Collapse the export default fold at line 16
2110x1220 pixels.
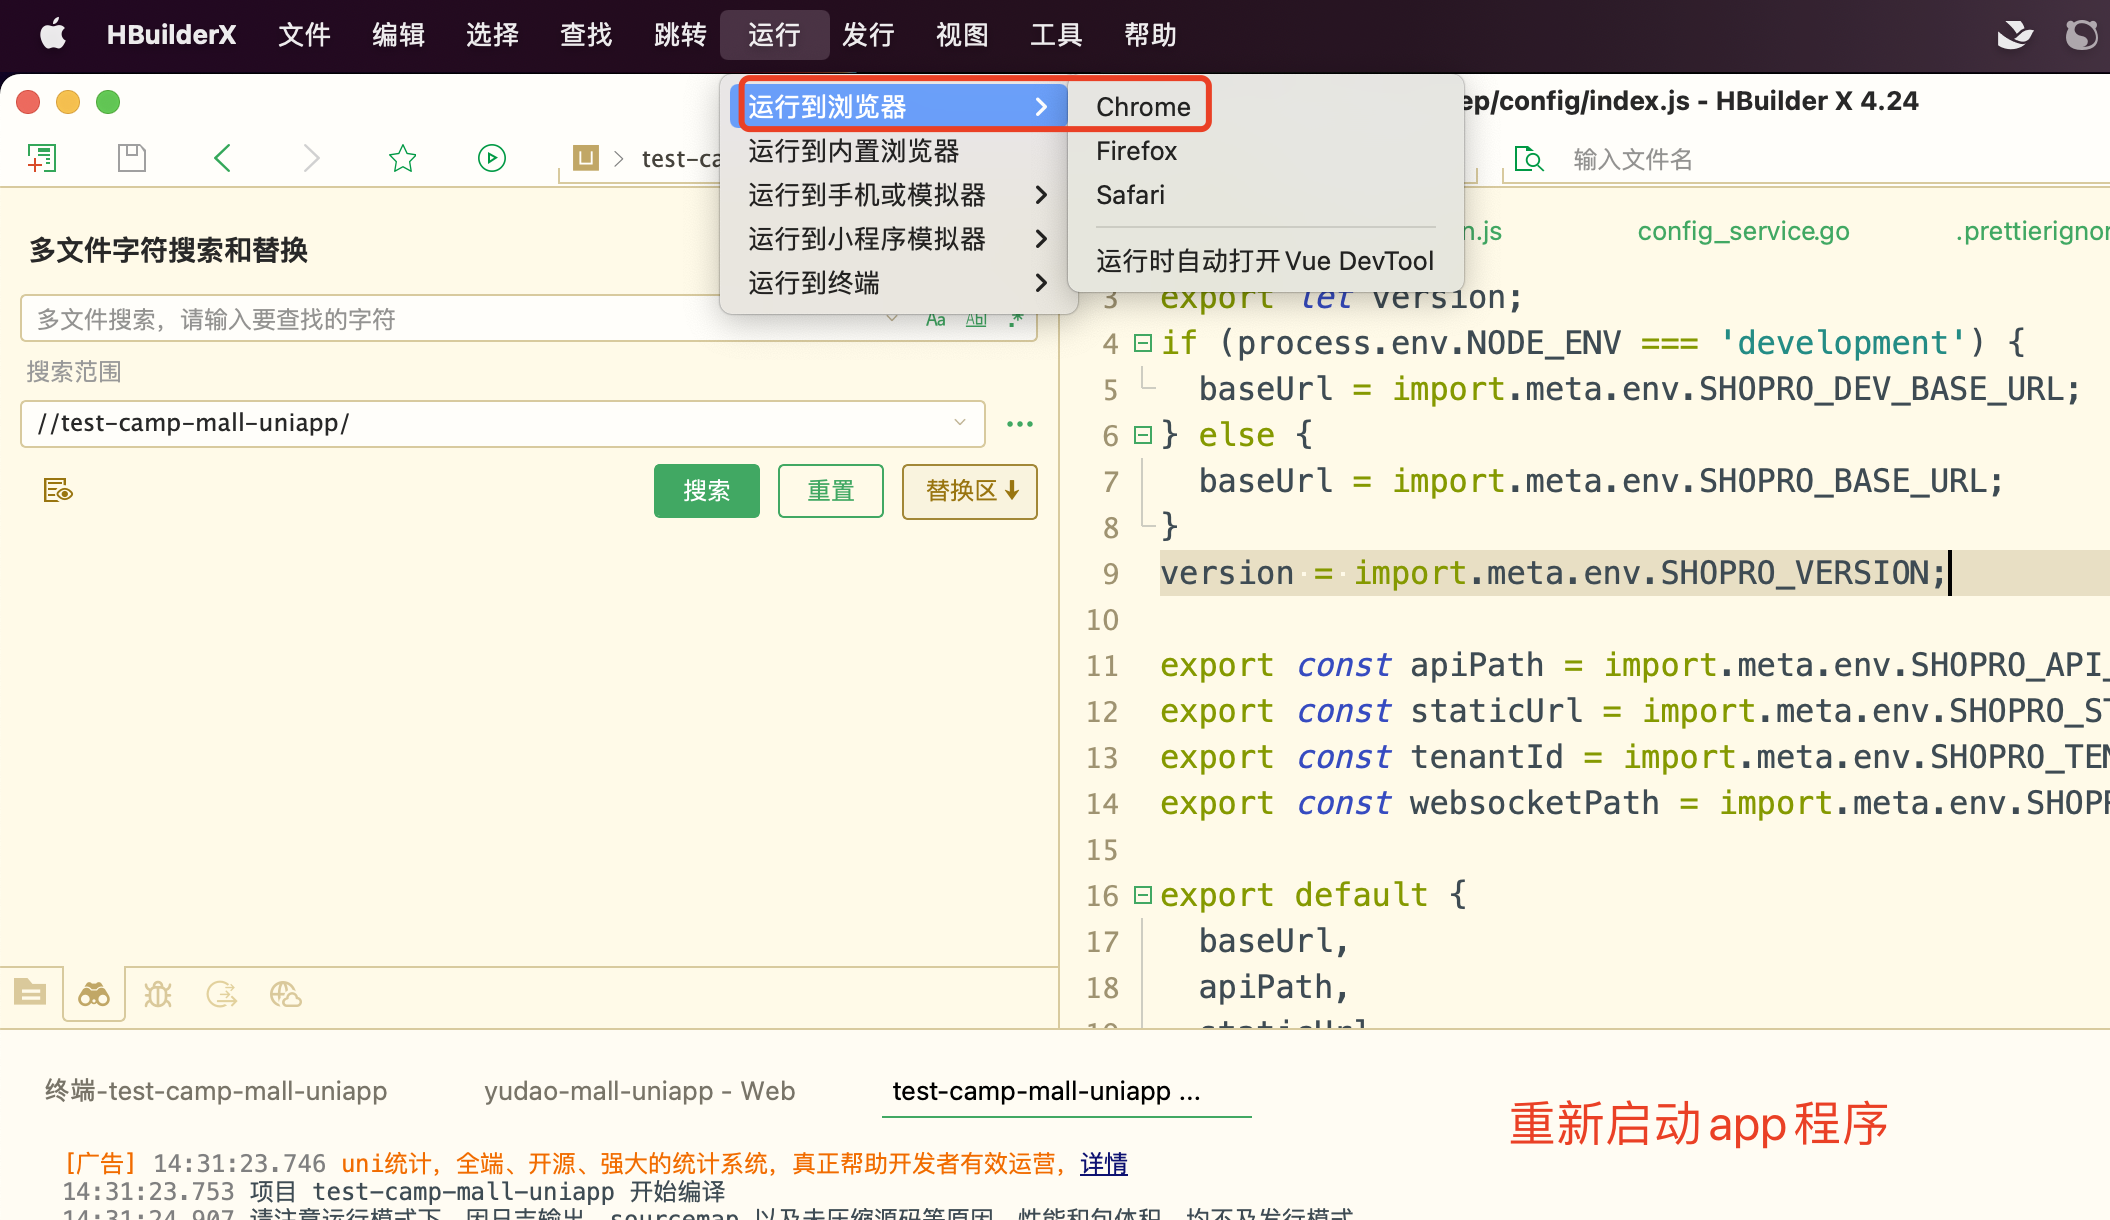click(x=1143, y=895)
